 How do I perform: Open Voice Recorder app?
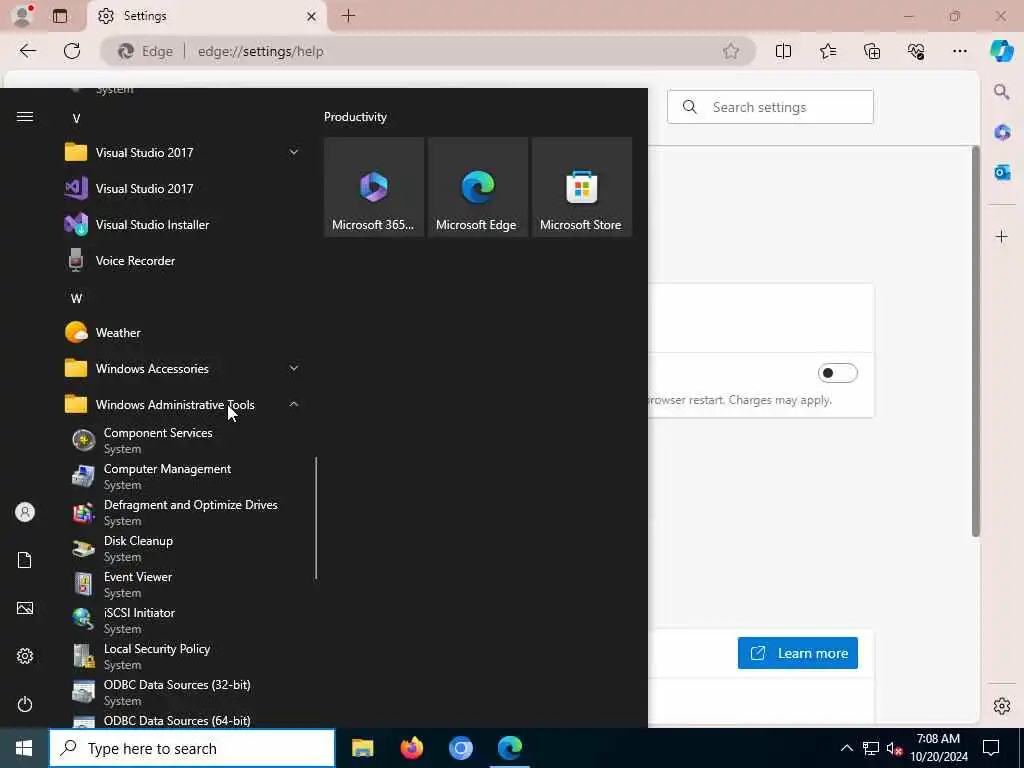pyautogui.click(x=183, y=261)
